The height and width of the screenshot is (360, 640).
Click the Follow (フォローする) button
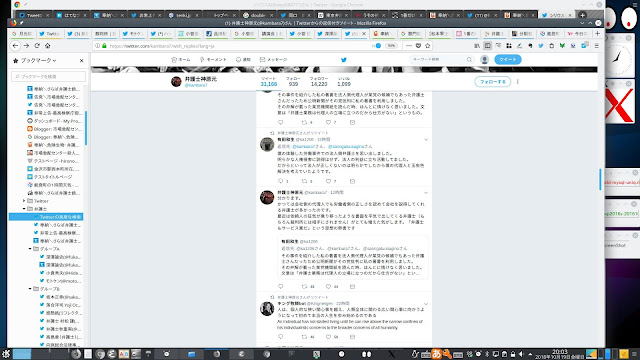click(493, 82)
